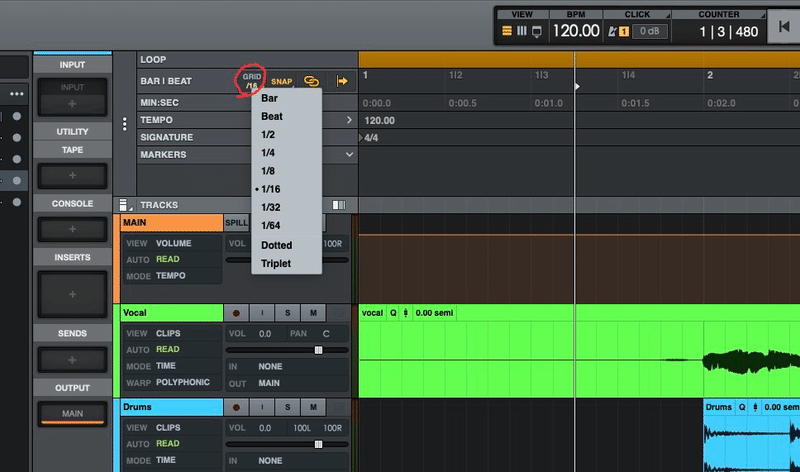Open the CLICK options corner arrow

click(667, 15)
